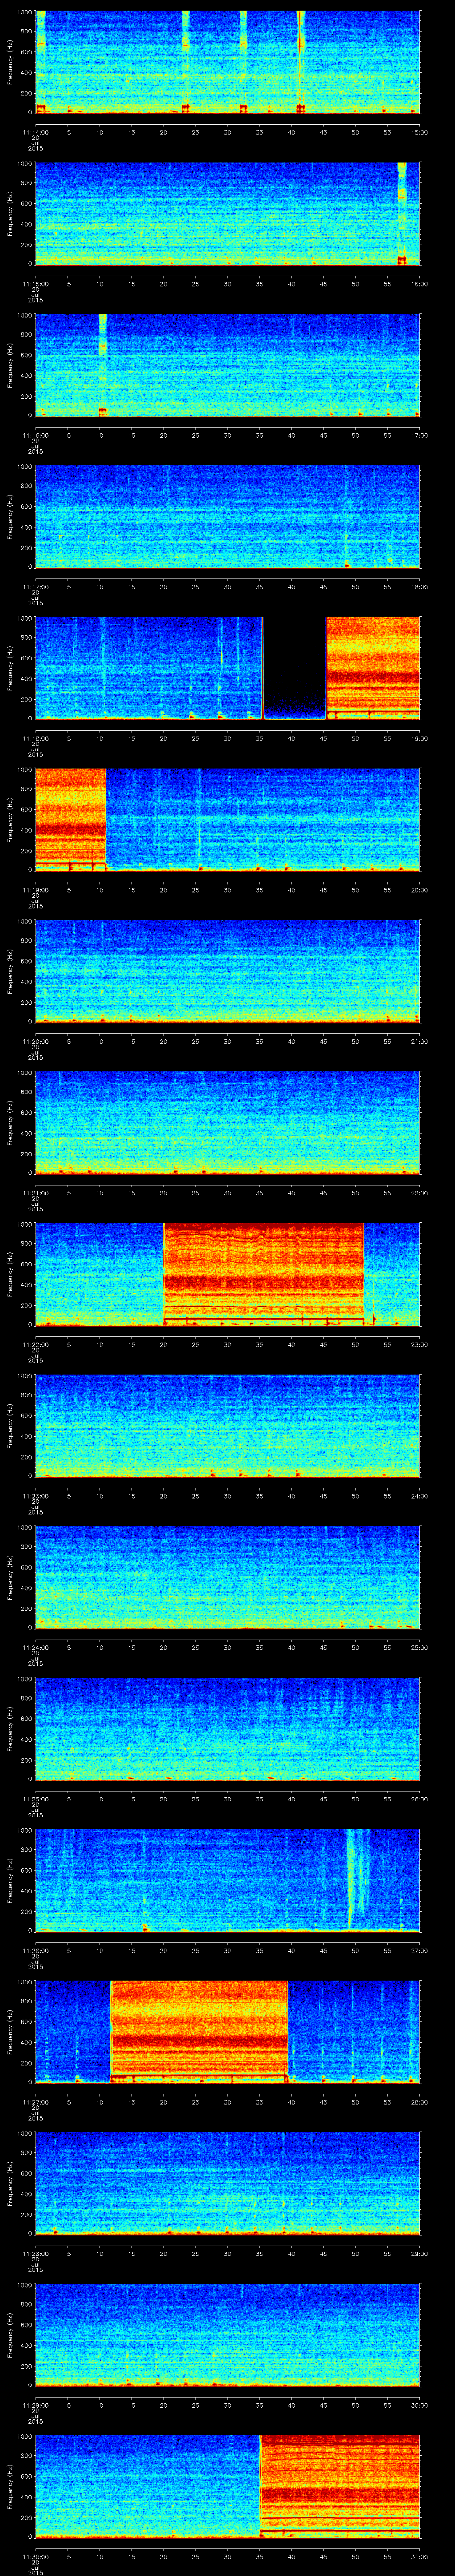Viewport: 455px width, 2576px height.
Task: Click the 24:00 end time label
Action: tap(419, 1495)
